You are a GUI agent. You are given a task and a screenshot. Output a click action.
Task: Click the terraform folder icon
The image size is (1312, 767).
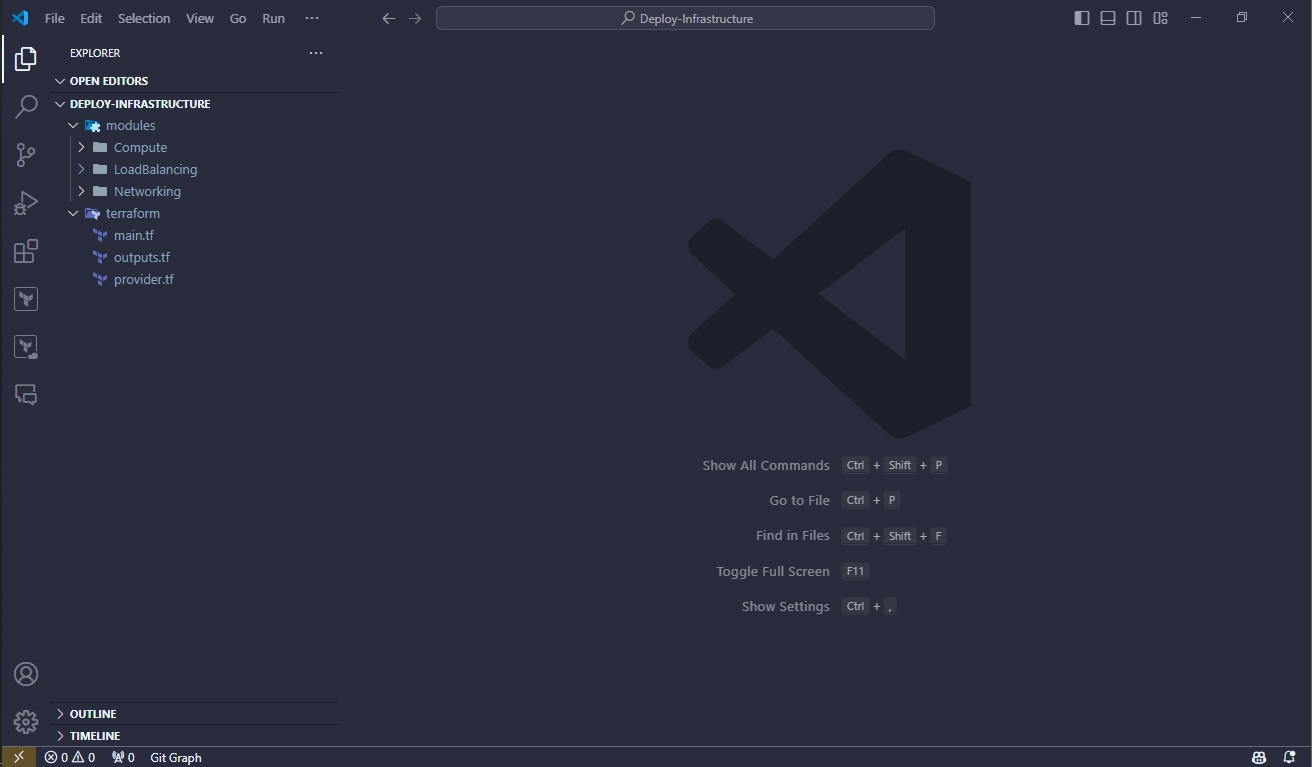click(92, 213)
